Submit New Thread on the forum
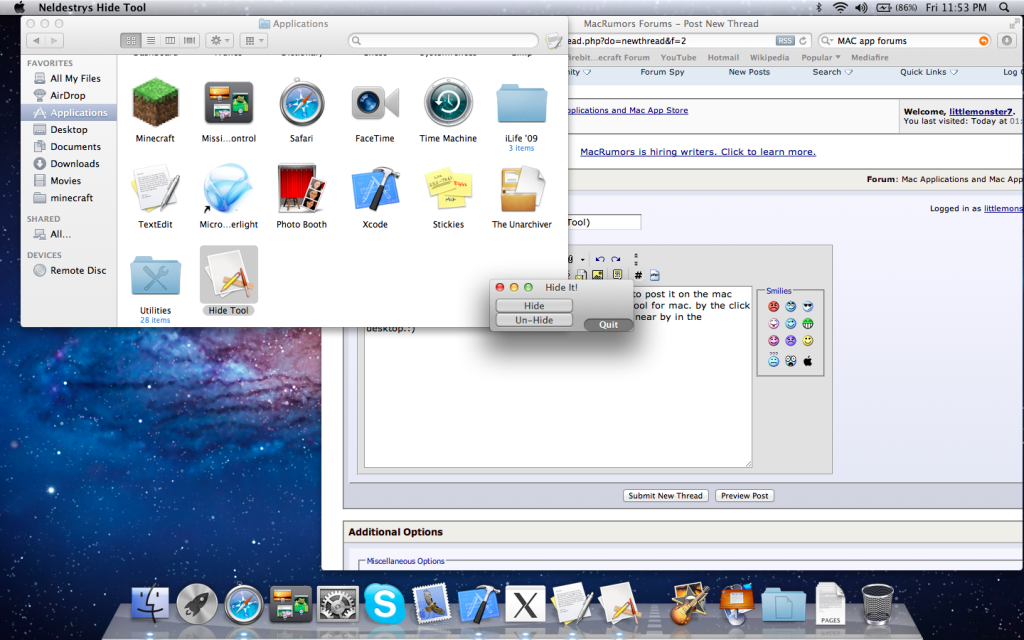Image resolution: width=1024 pixels, height=640 pixels. pos(665,496)
